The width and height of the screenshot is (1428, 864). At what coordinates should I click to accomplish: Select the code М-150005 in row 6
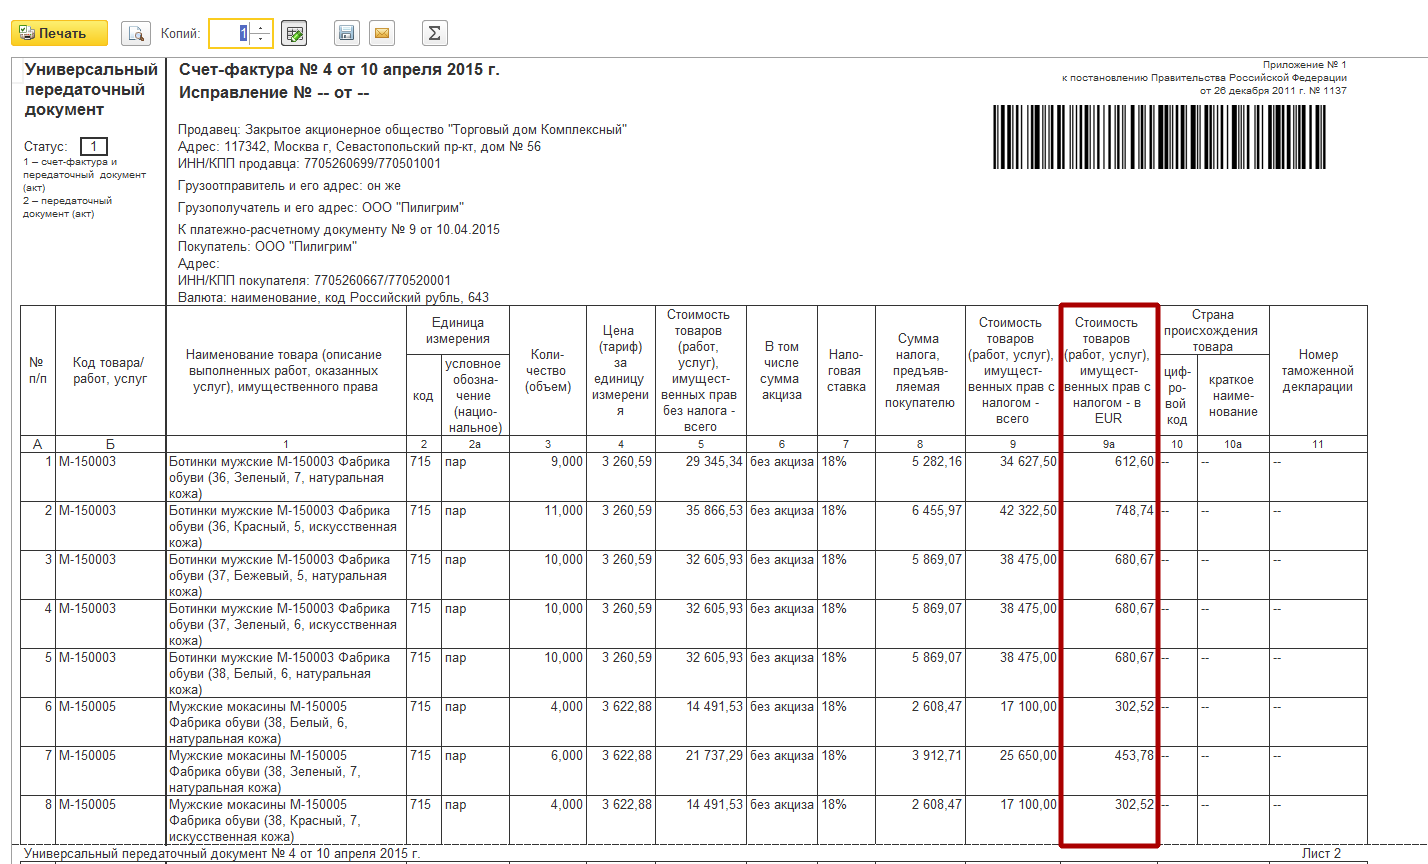87,707
